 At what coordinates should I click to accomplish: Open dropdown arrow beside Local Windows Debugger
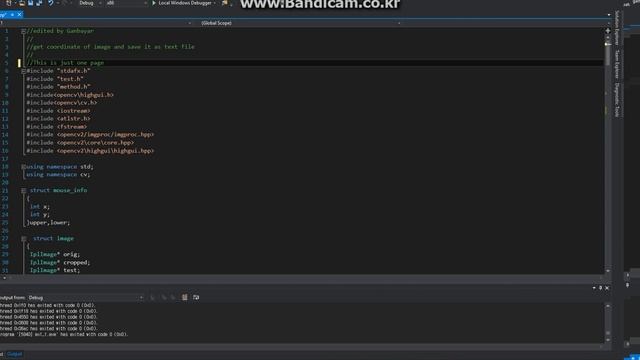[215, 3]
